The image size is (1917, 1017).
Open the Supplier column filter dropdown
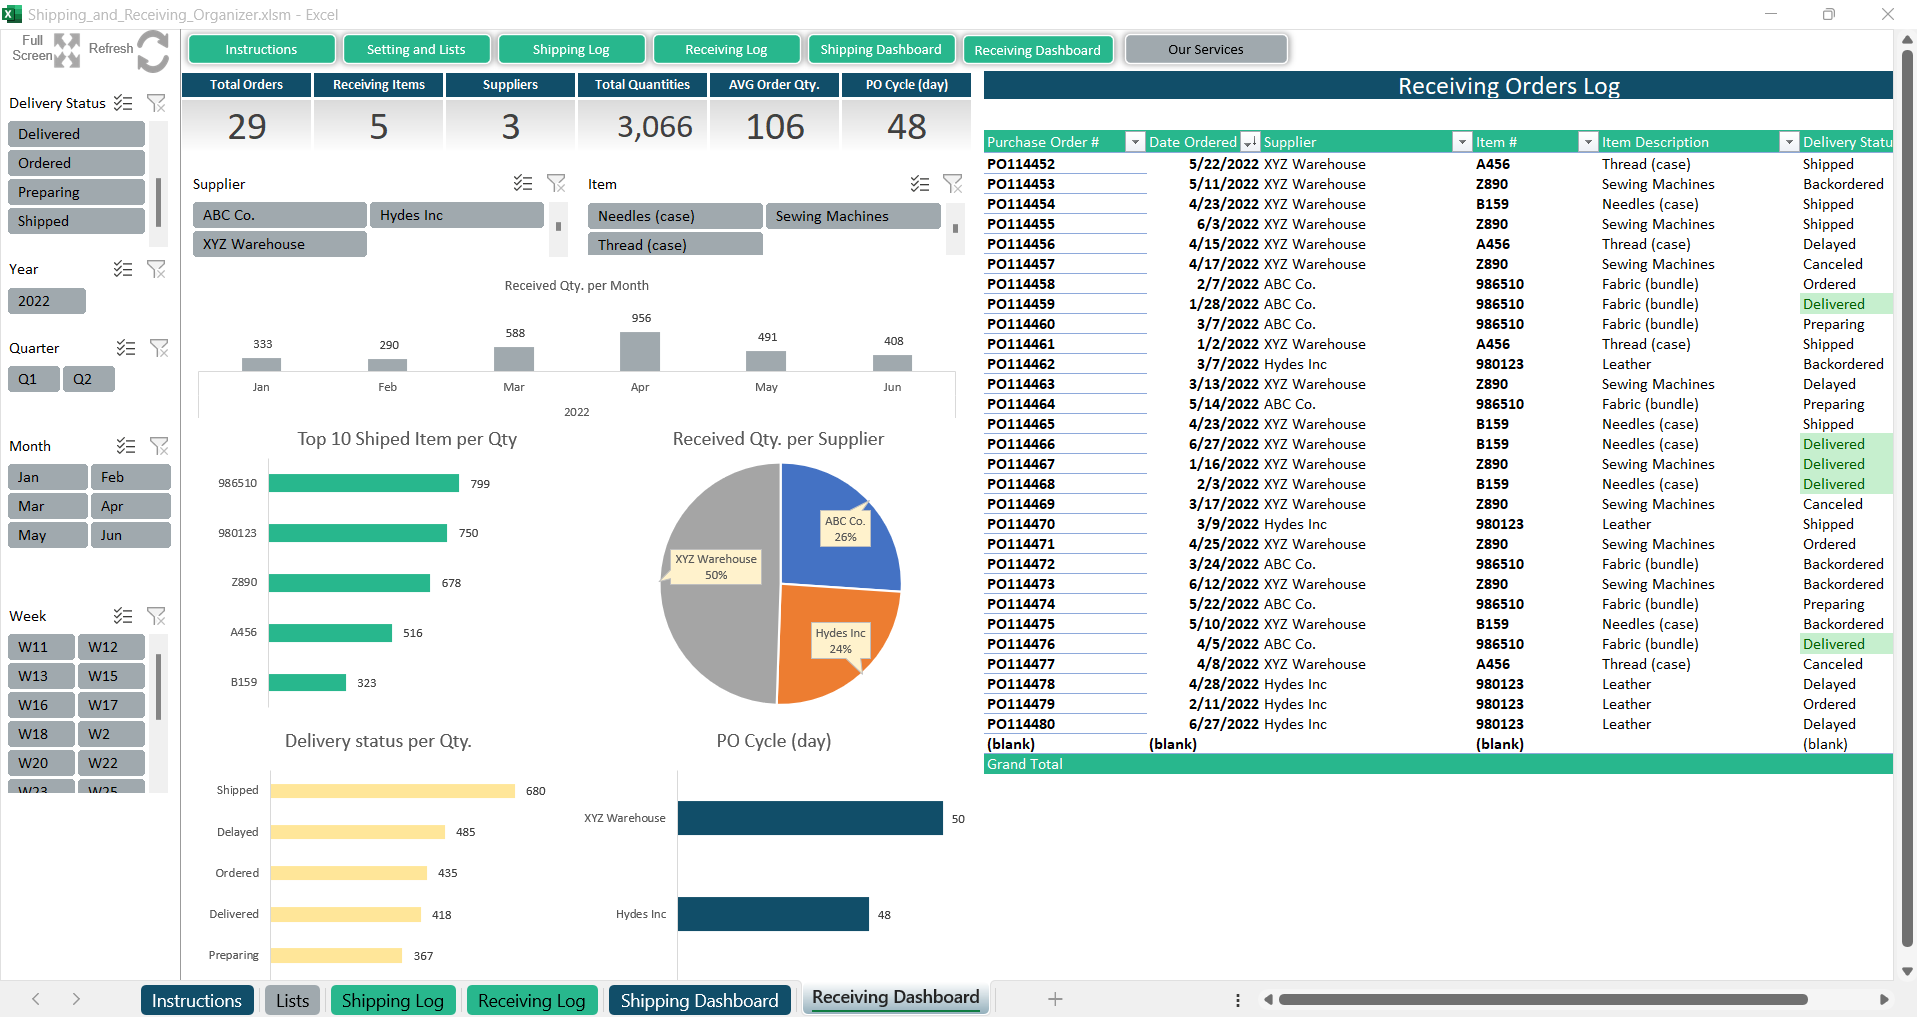click(1461, 142)
